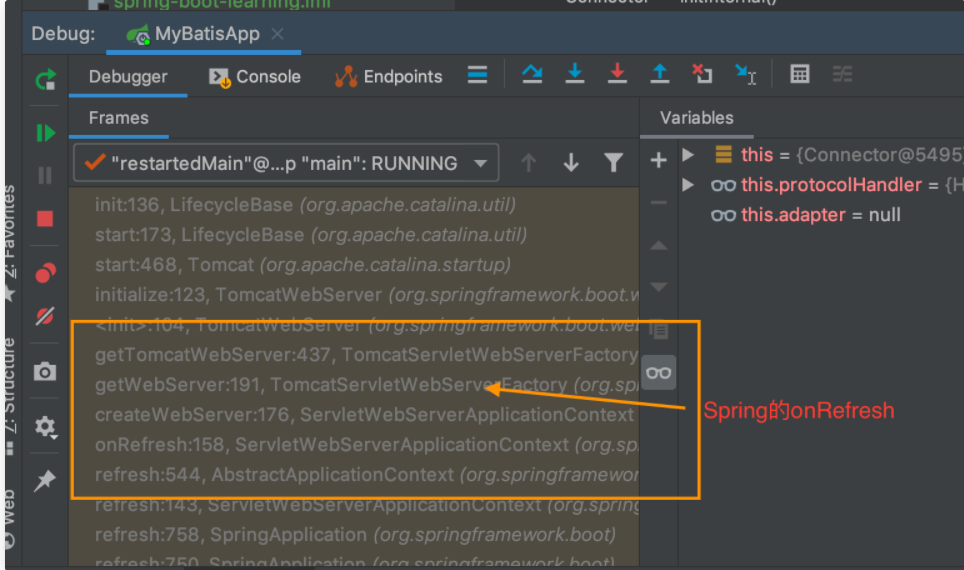This screenshot has height=570, width=964.
Task: Select frame start:468, Tomcat
Action: coord(354,265)
